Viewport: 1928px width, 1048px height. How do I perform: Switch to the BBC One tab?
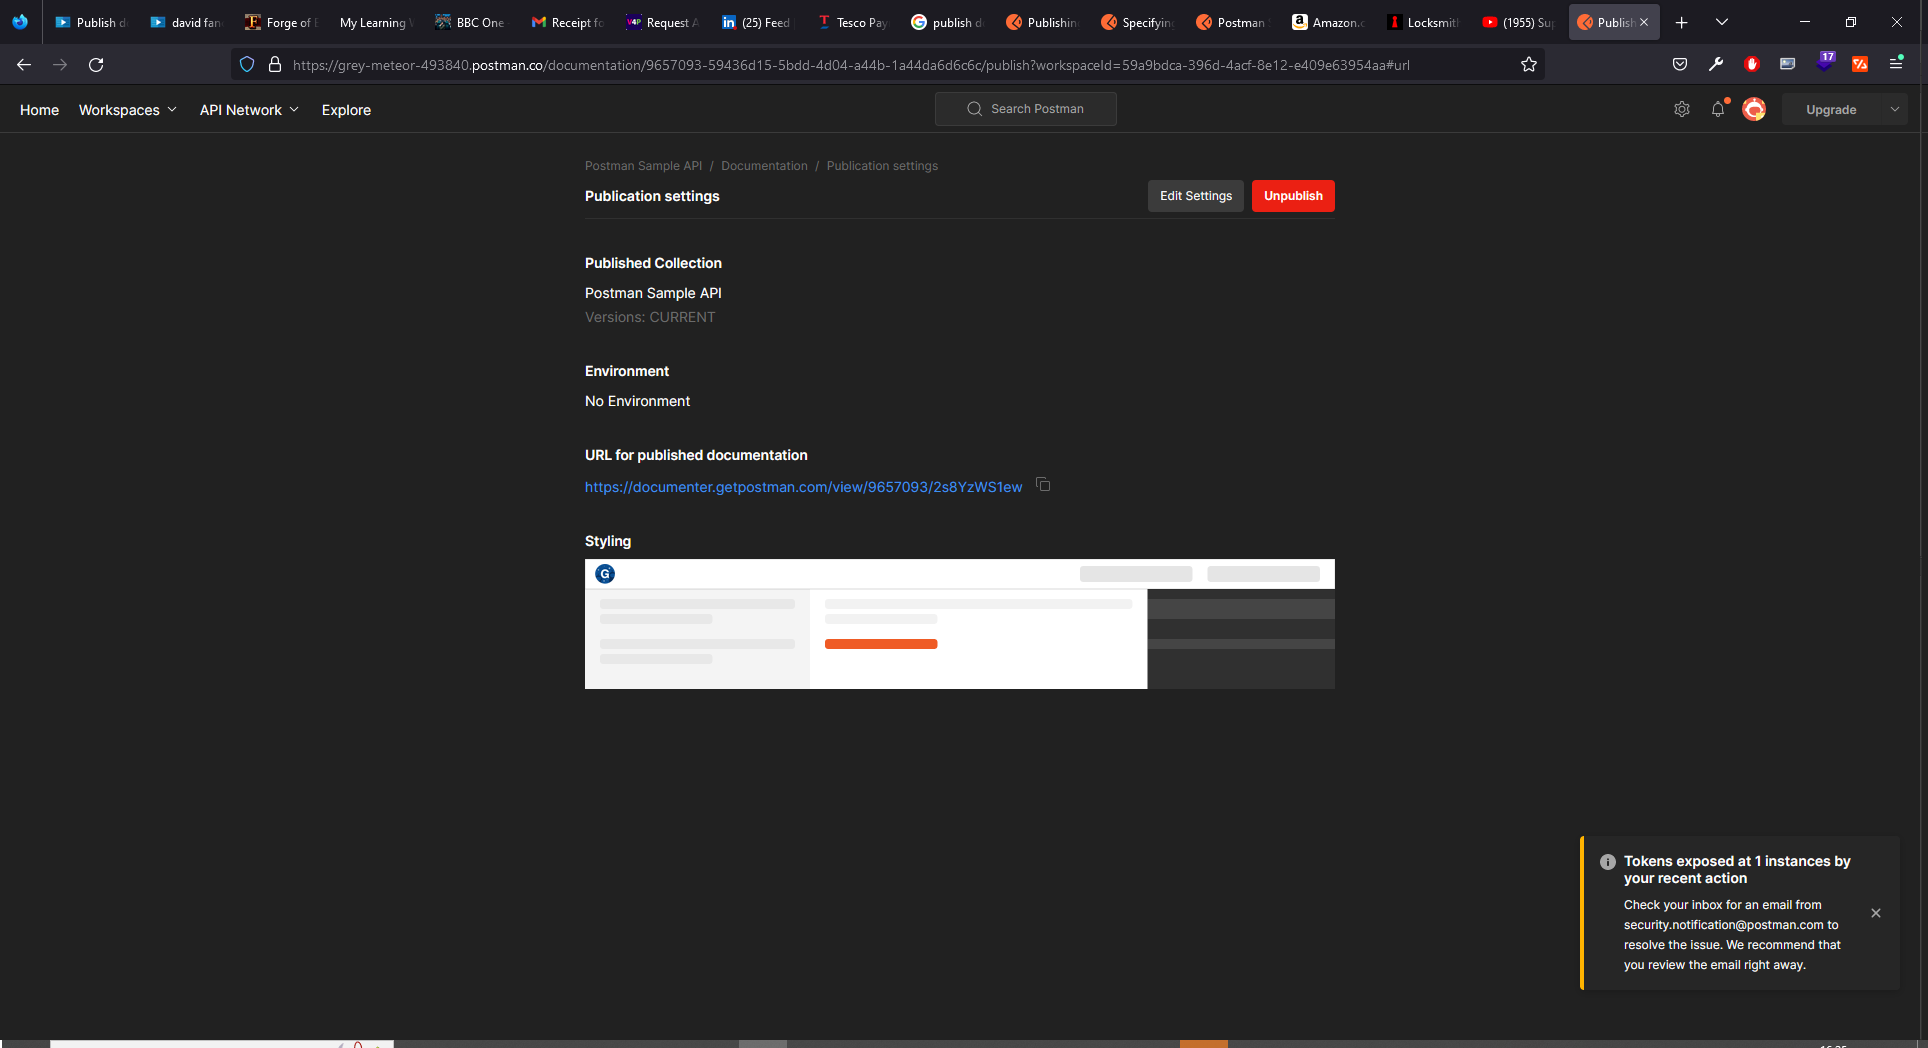point(471,22)
